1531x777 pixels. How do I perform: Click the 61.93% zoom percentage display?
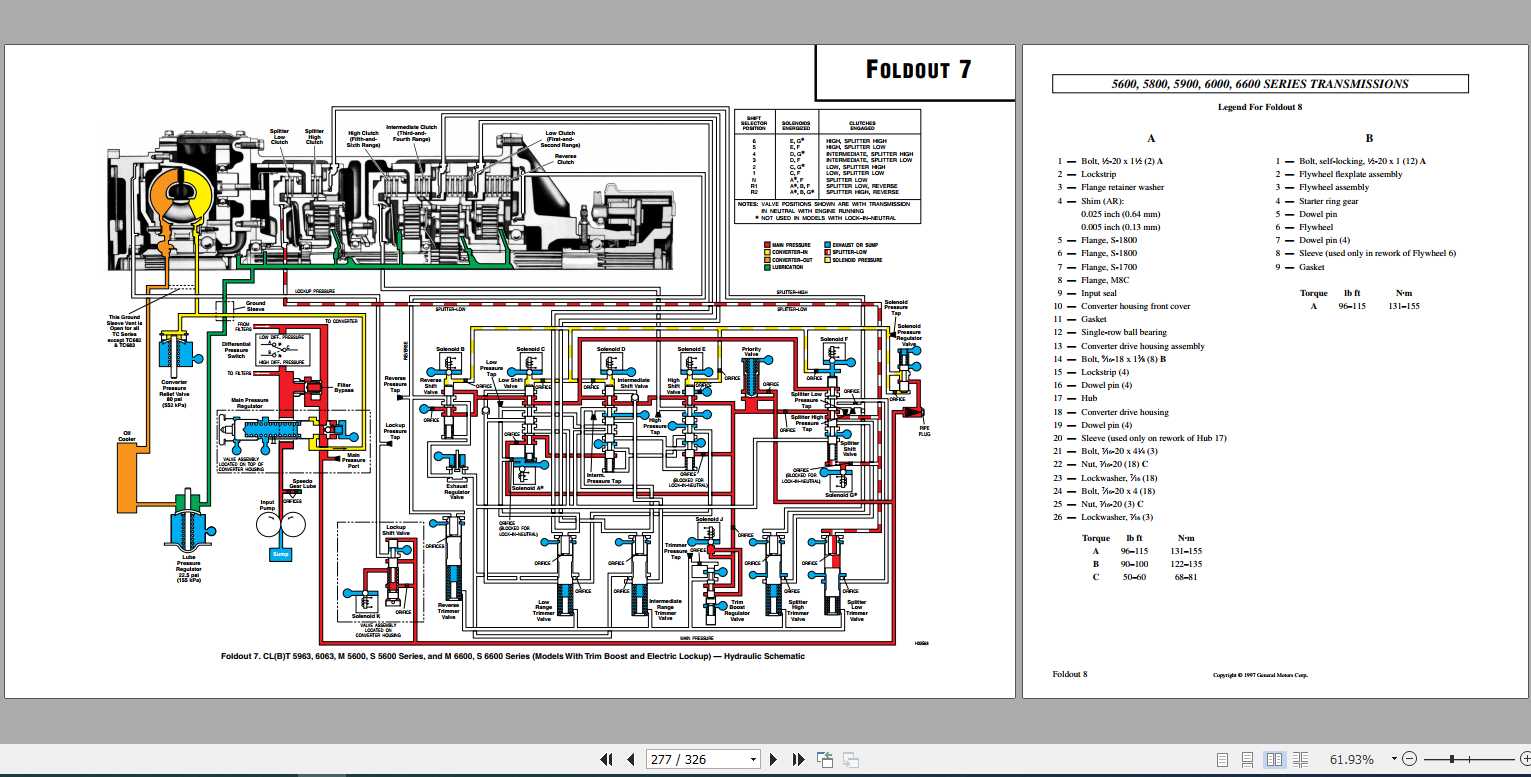coord(1353,759)
